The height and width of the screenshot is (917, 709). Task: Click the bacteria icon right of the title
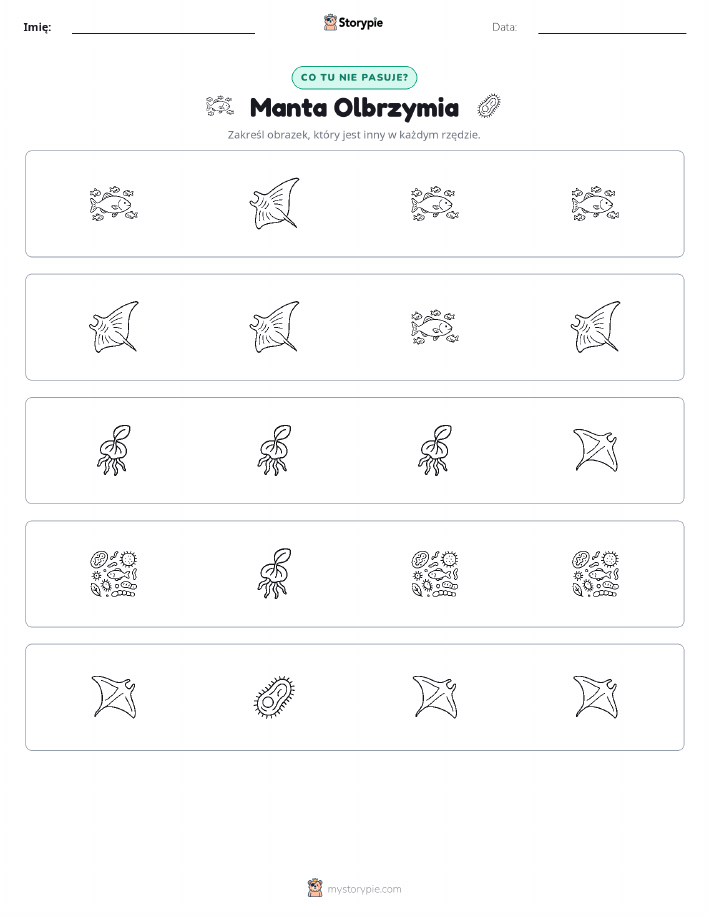coord(489,107)
